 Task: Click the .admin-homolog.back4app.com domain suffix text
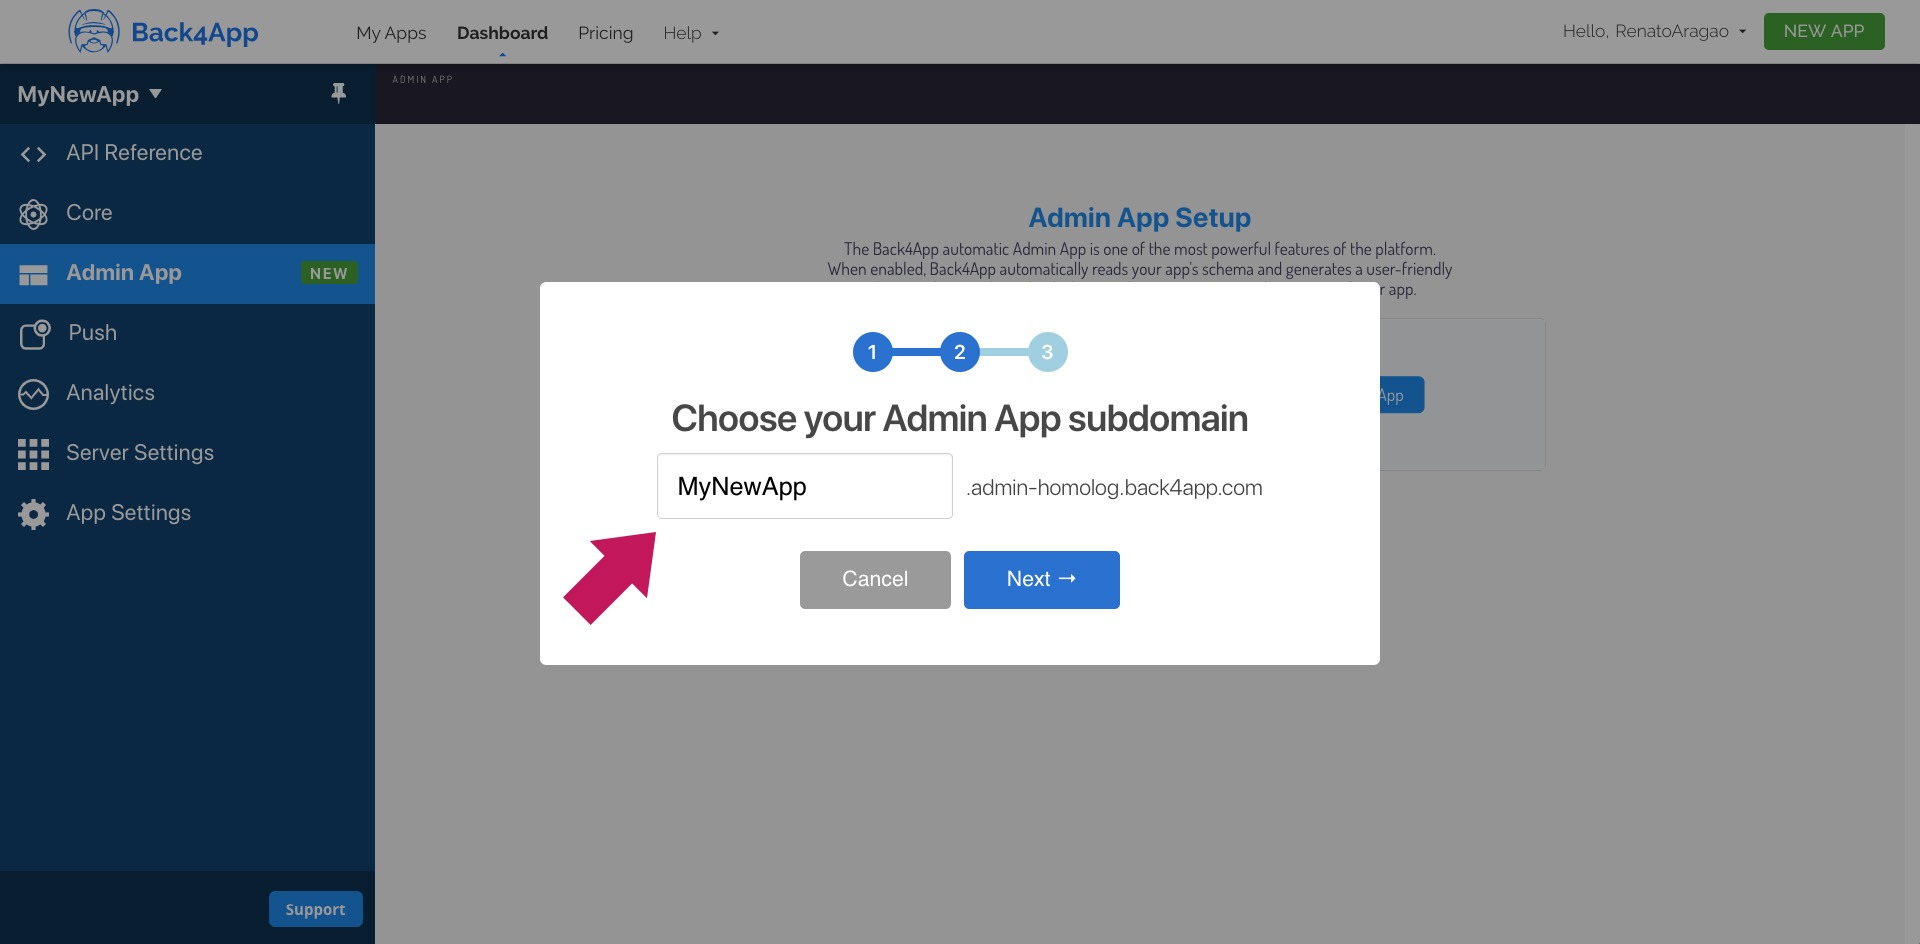tap(1114, 488)
